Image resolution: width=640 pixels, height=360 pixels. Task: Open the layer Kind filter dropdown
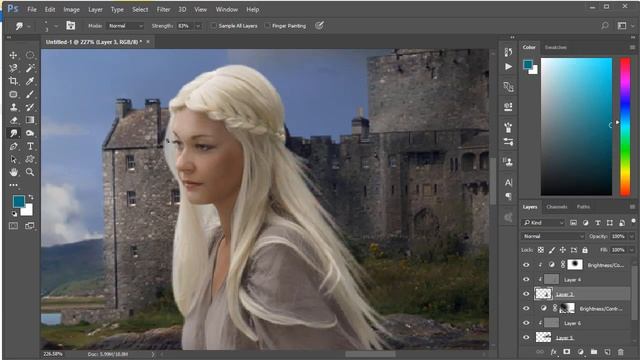544,223
